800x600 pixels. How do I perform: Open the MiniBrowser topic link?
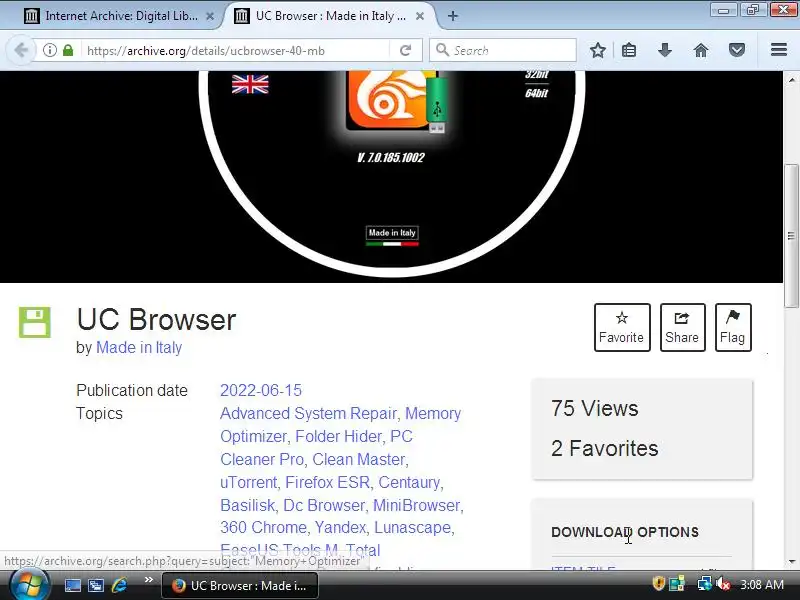point(416,505)
